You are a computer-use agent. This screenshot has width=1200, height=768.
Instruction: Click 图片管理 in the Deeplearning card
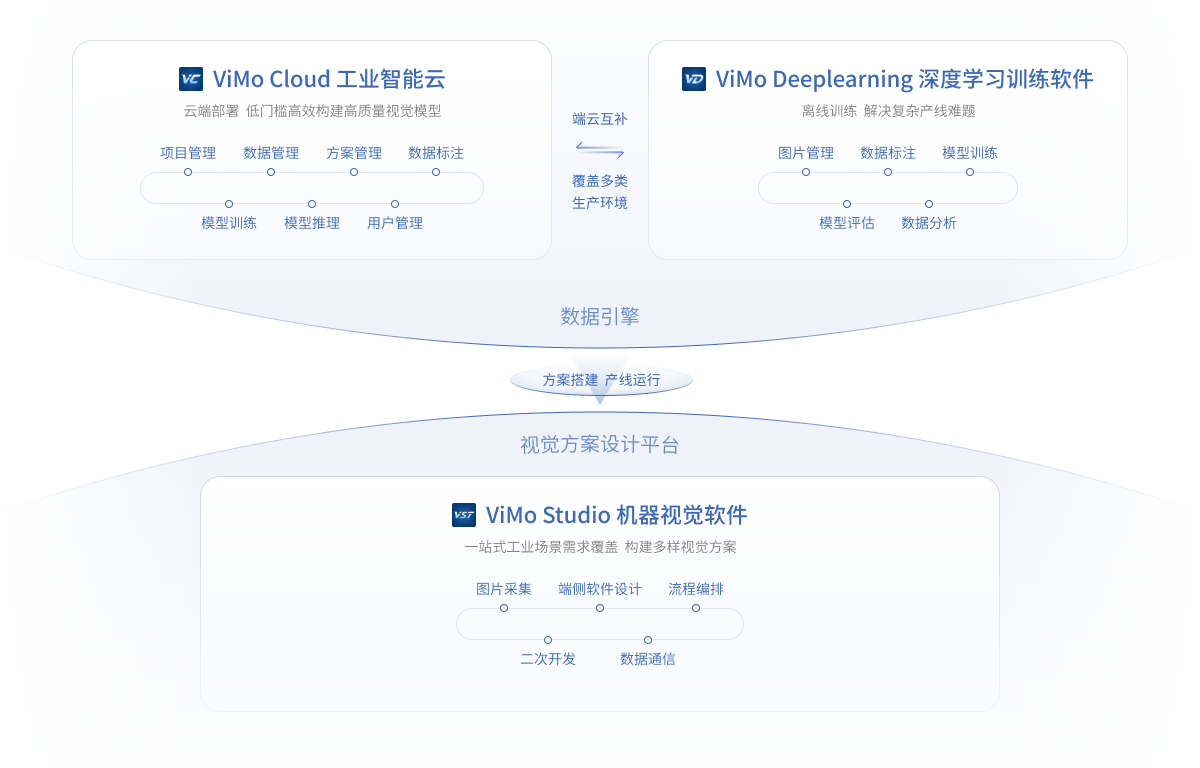(x=806, y=153)
